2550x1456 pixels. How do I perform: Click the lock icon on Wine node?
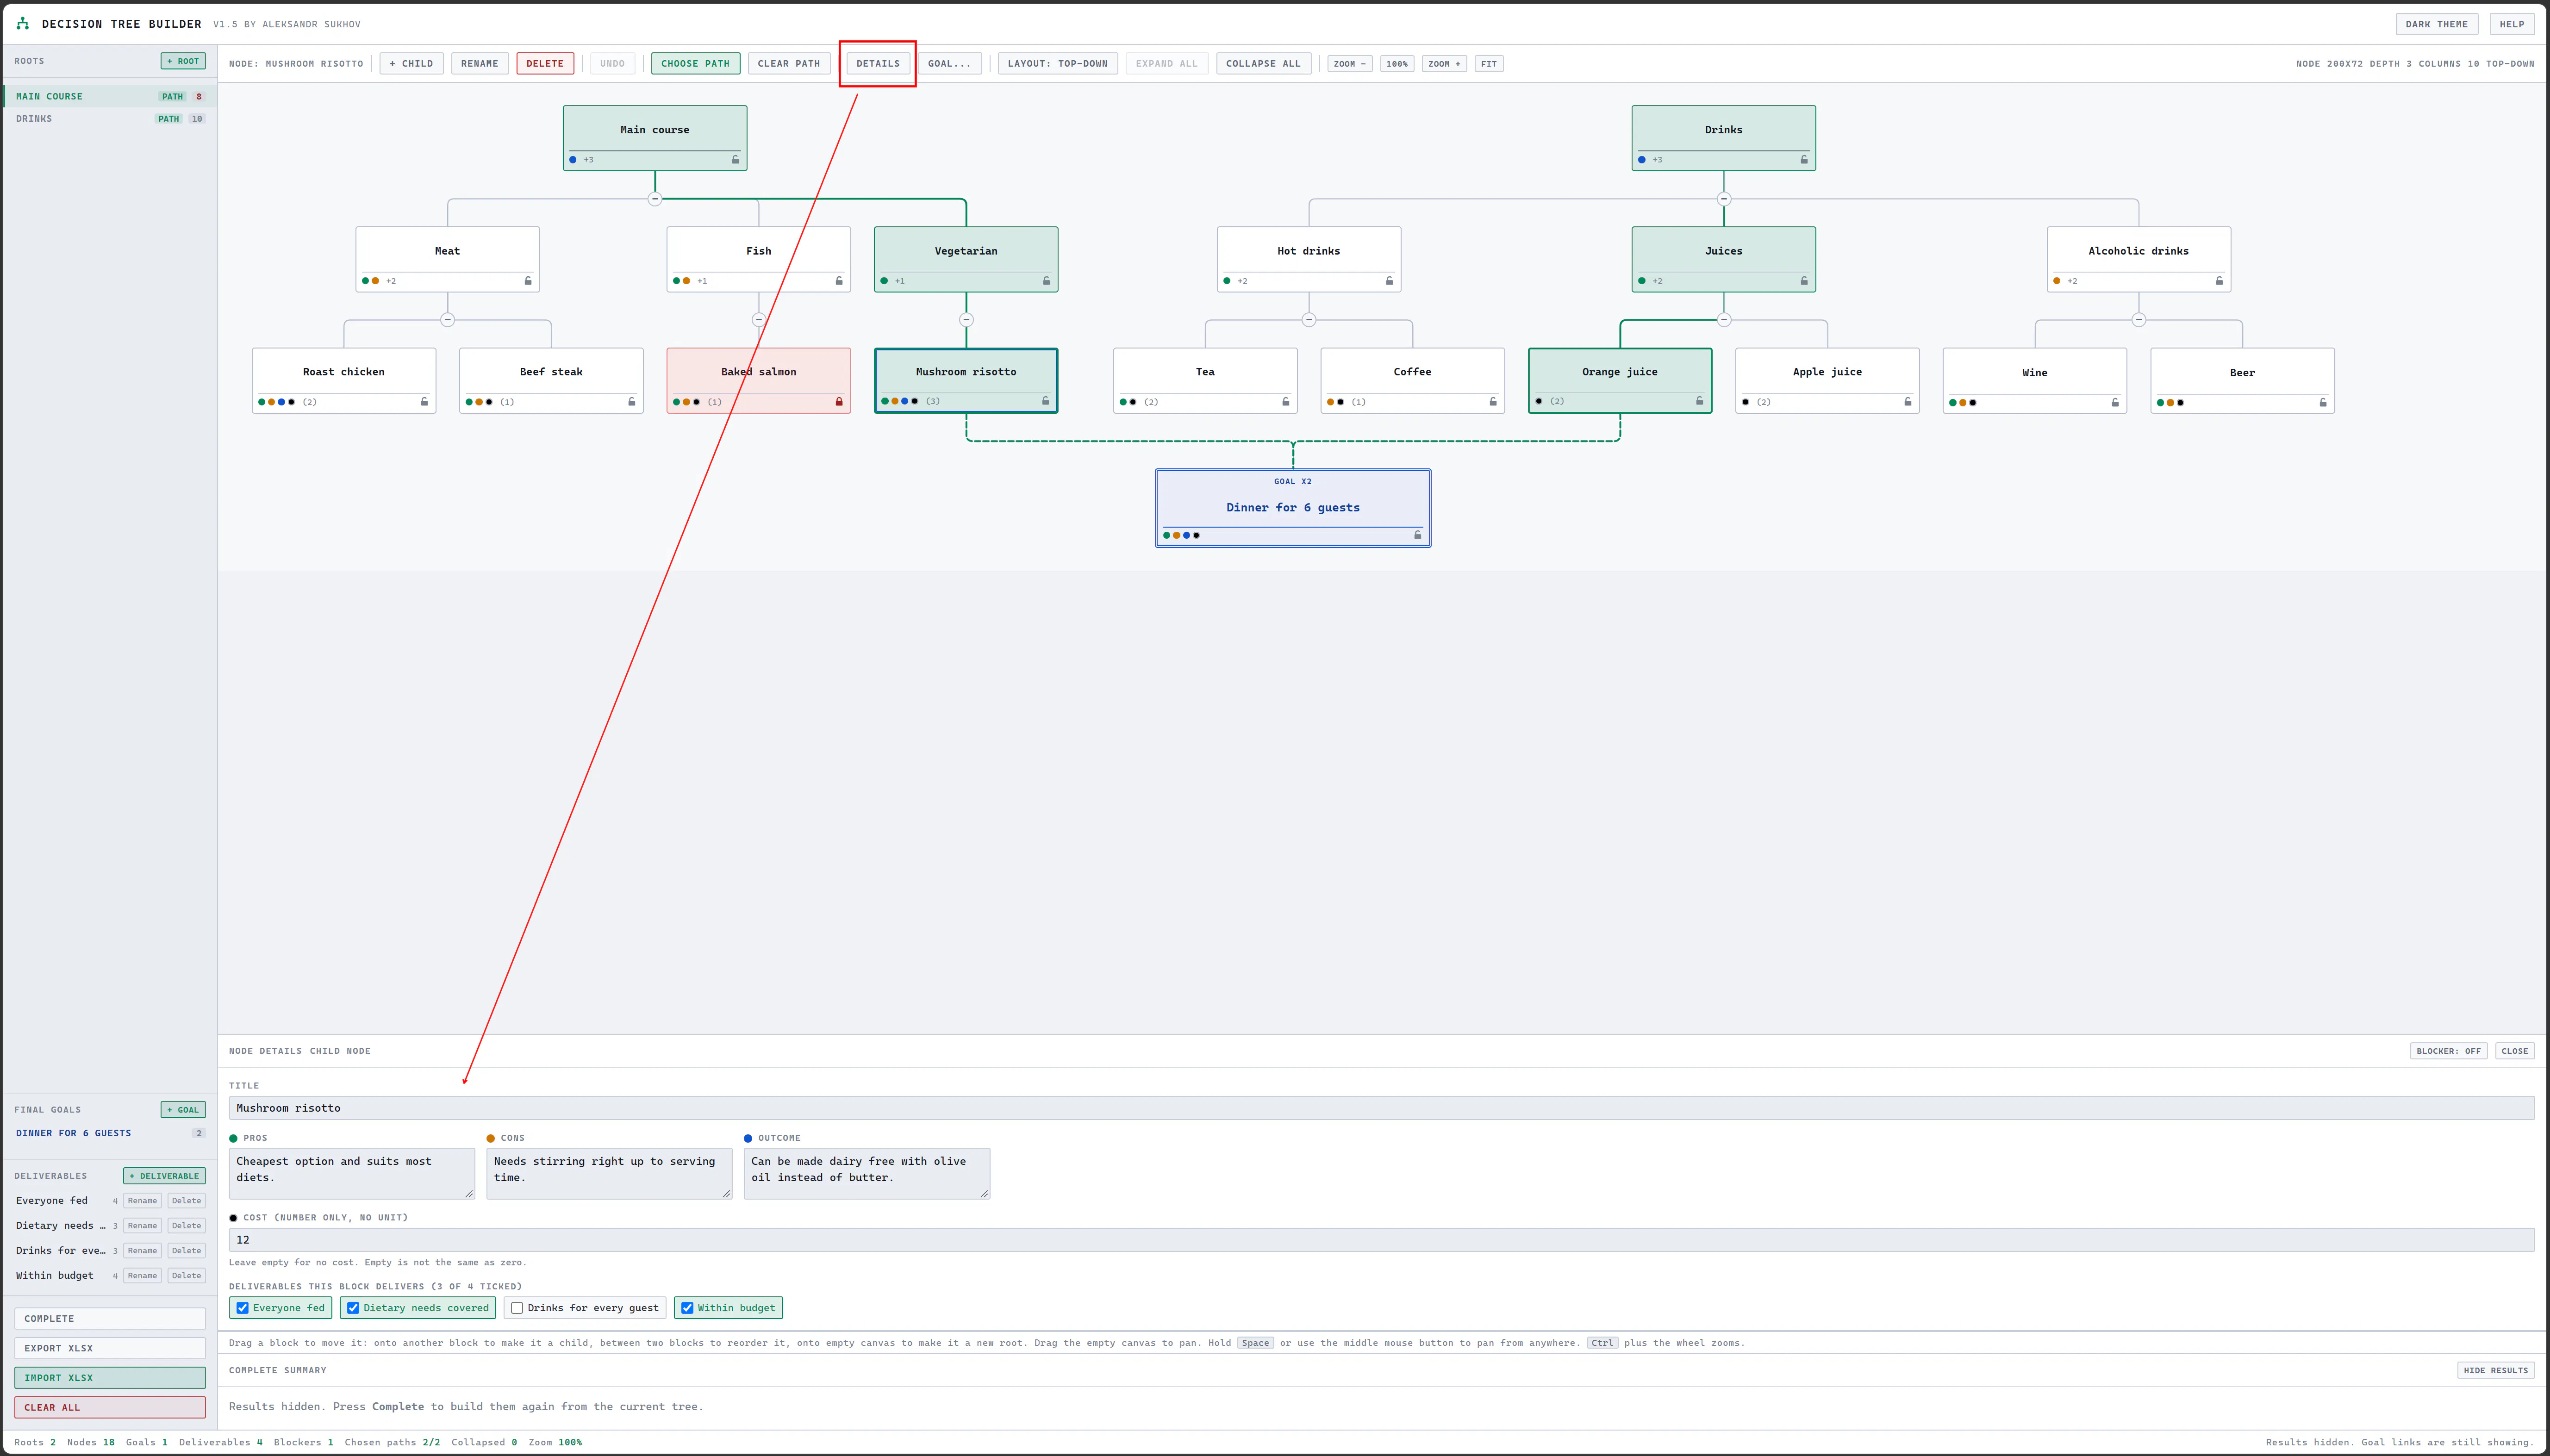pyautogui.click(x=2115, y=403)
